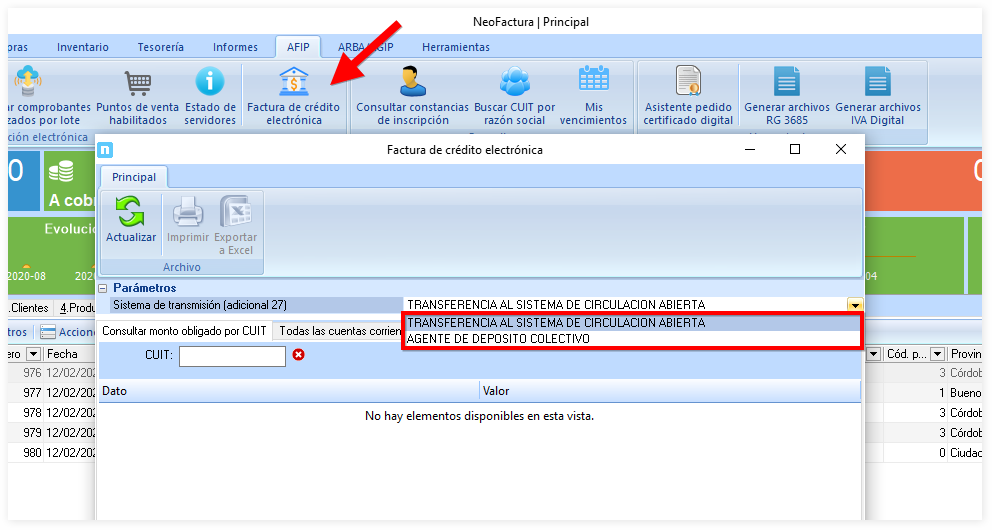Image resolution: width=992 pixels, height=530 pixels.
Task: Clear CUIT field with red X icon
Action: point(298,355)
